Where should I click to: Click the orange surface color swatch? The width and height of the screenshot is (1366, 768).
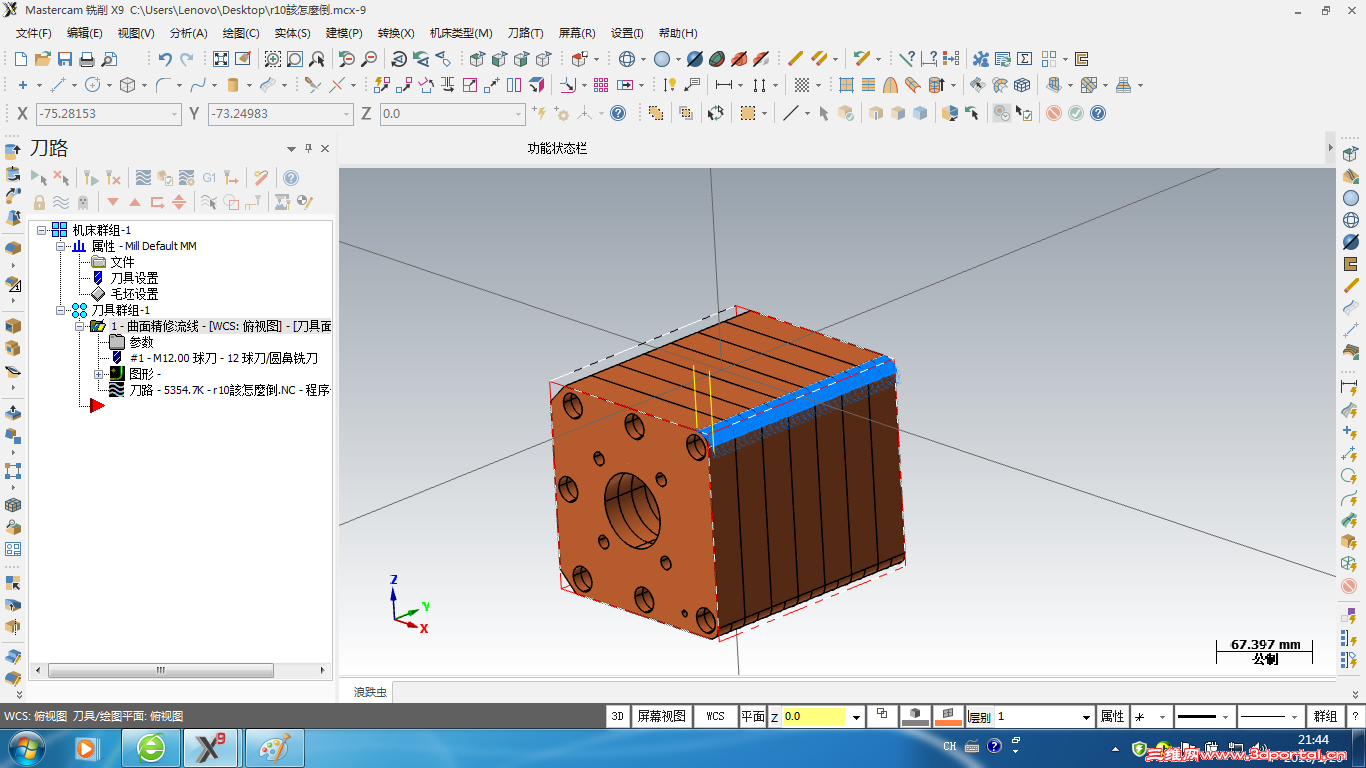947,716
